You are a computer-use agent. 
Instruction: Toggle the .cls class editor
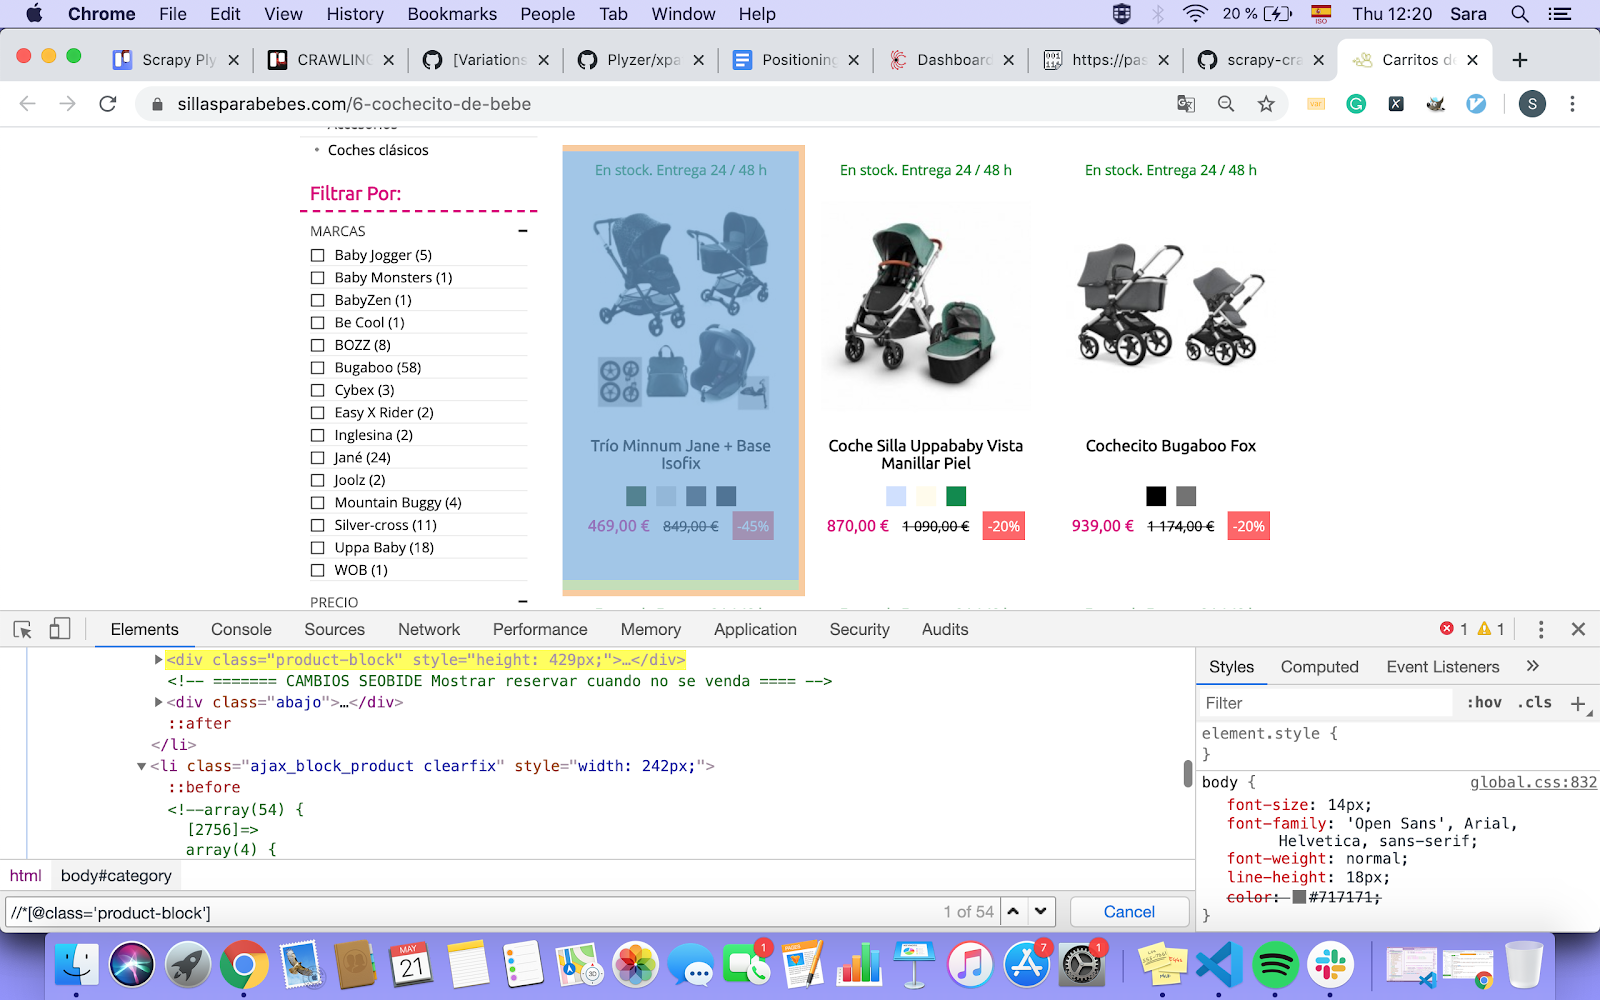[1535, 703]
